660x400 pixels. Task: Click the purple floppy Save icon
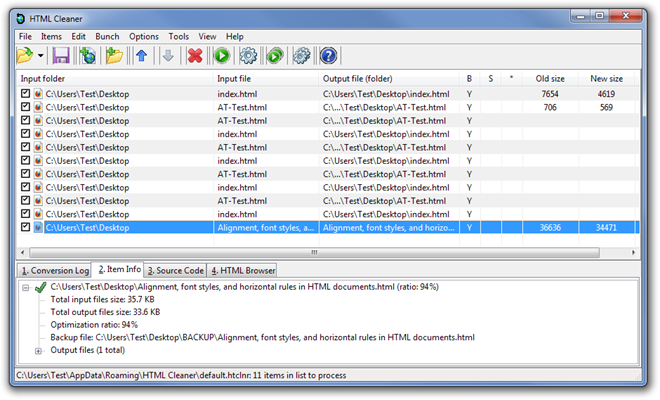pyautogui.click(x=61, y=56)
